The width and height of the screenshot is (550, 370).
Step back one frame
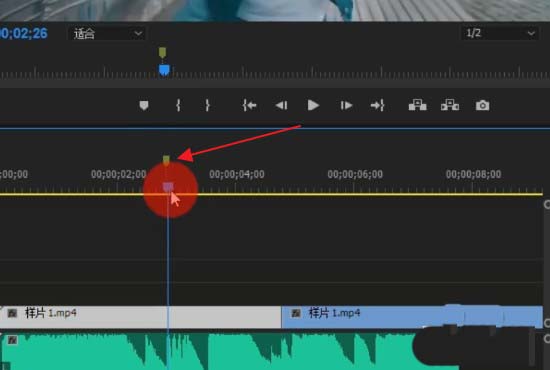pyautogui.click(x=281, y=106)
